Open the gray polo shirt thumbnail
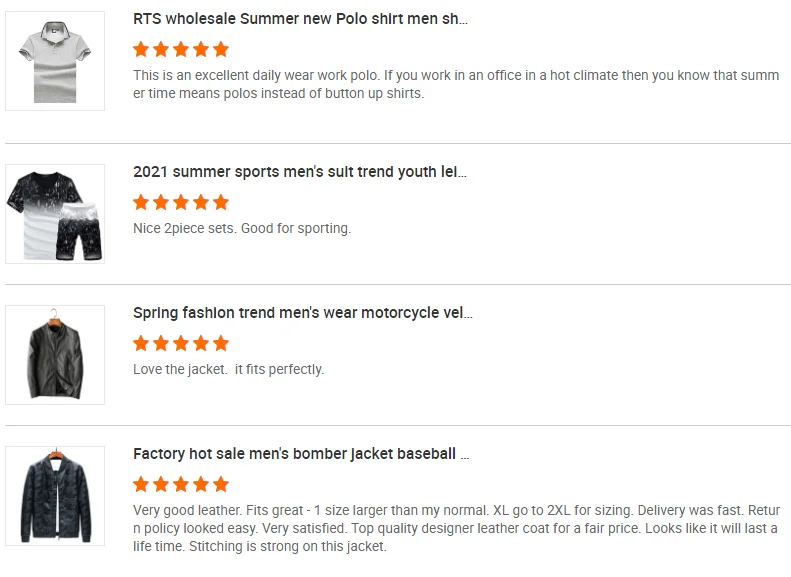791x577 pixels. coord(55,61)
